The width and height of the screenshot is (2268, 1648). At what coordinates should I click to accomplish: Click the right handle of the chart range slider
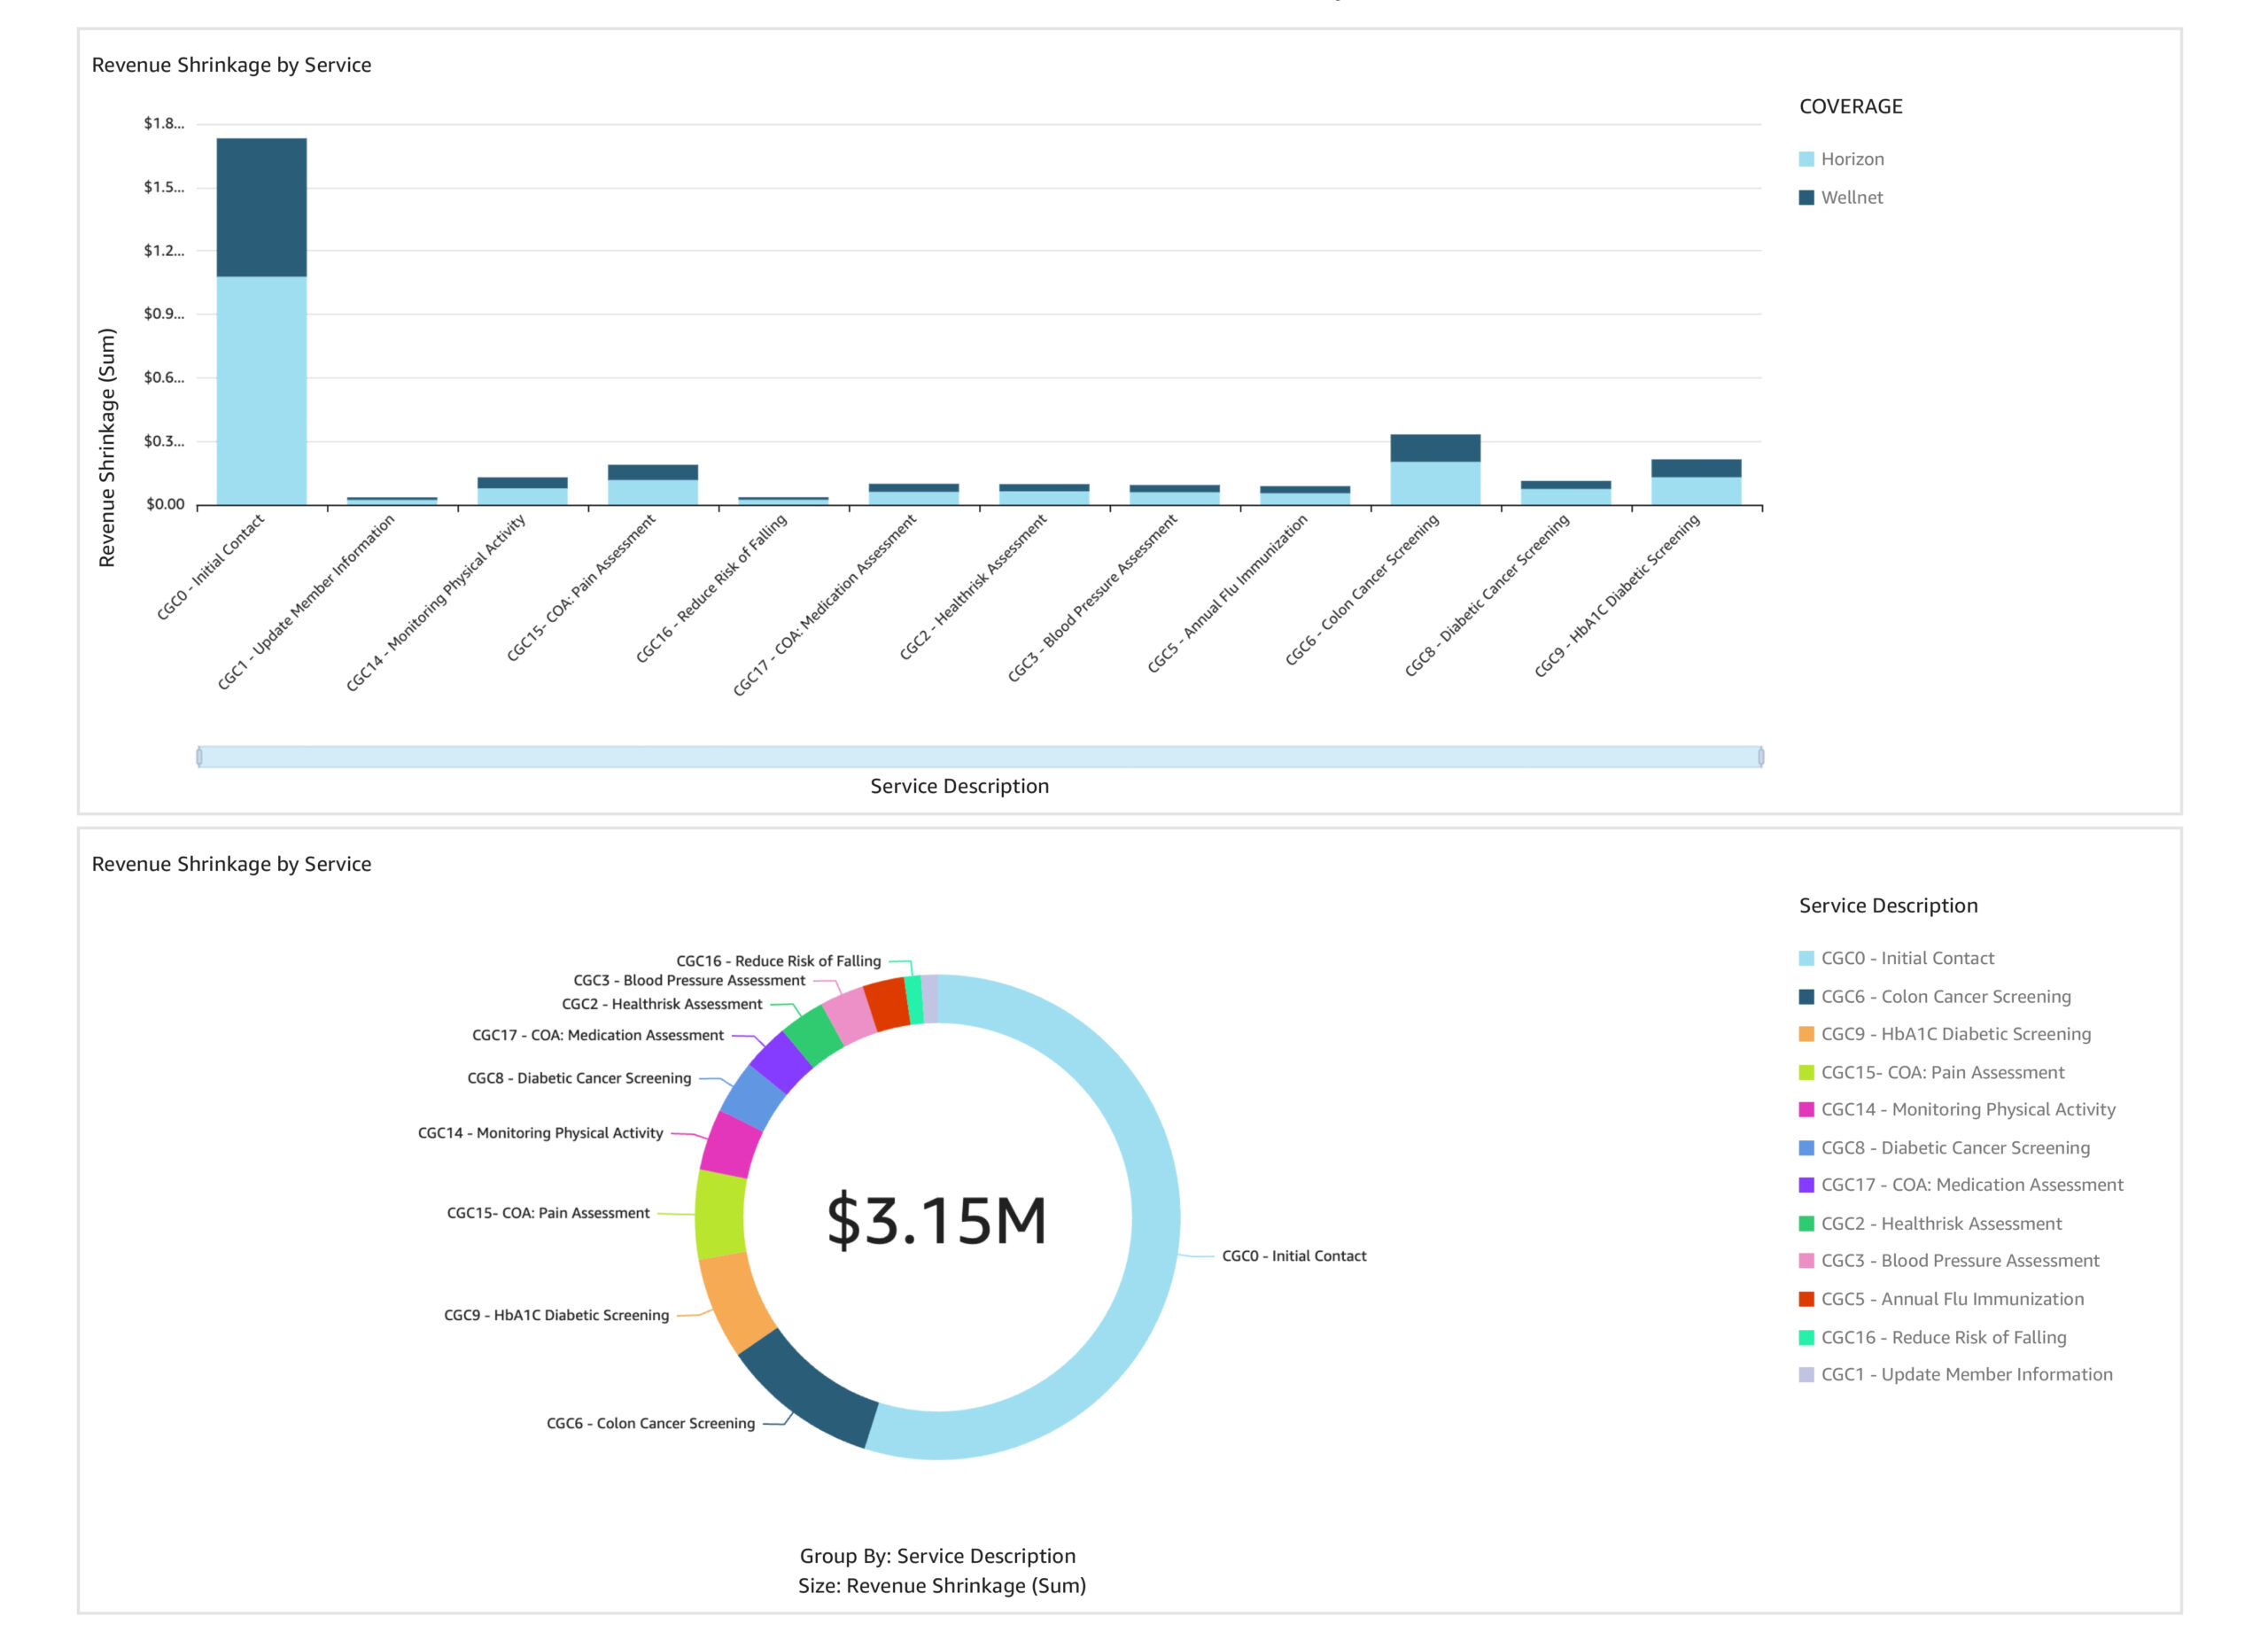point(1761,757)
